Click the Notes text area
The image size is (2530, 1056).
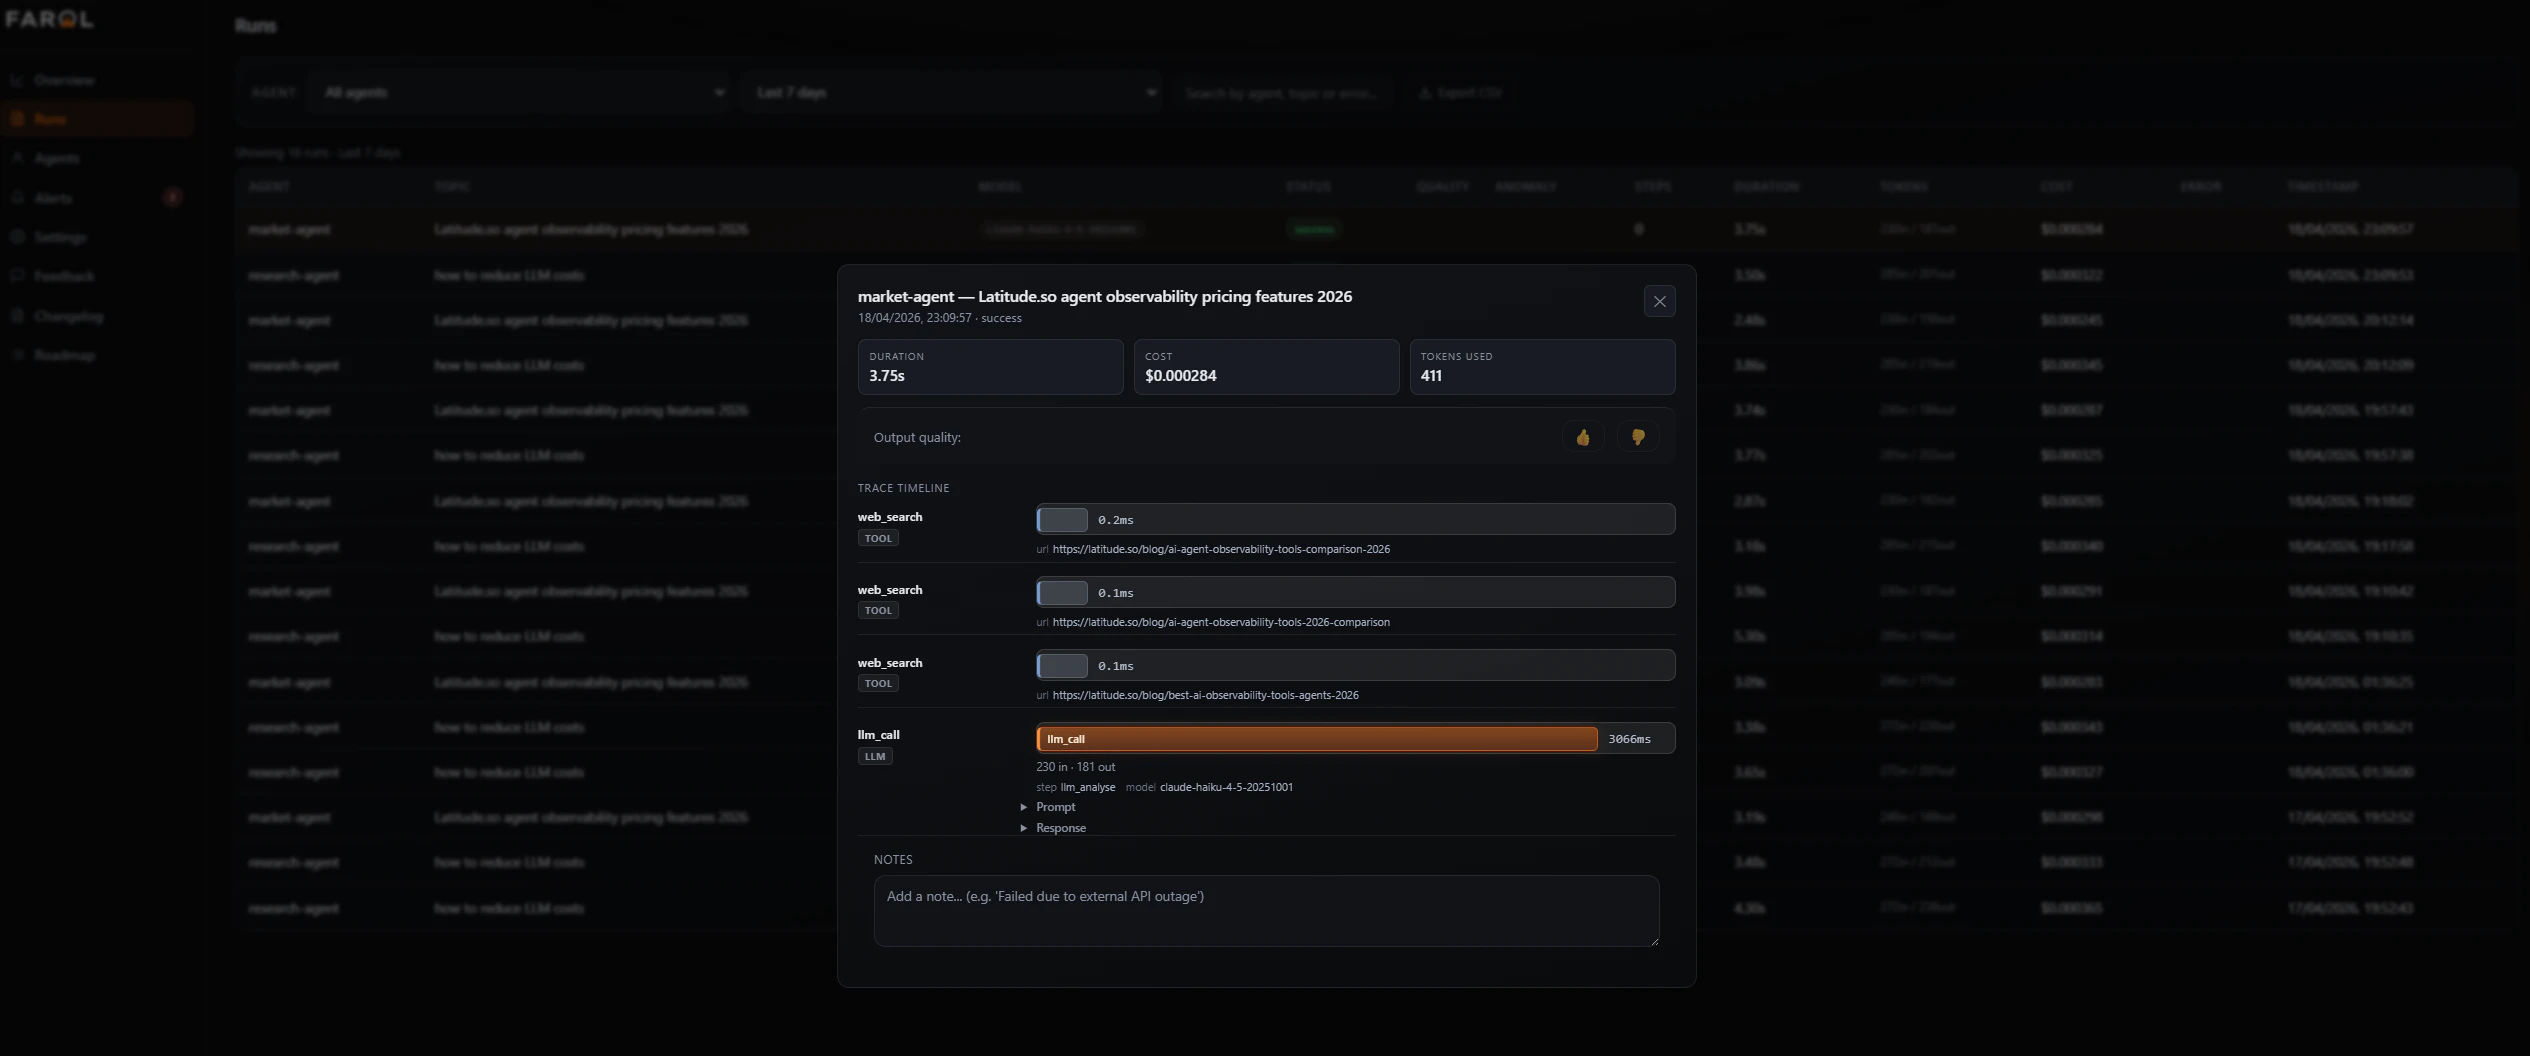pyautogui.click(x=1266, y=911)
